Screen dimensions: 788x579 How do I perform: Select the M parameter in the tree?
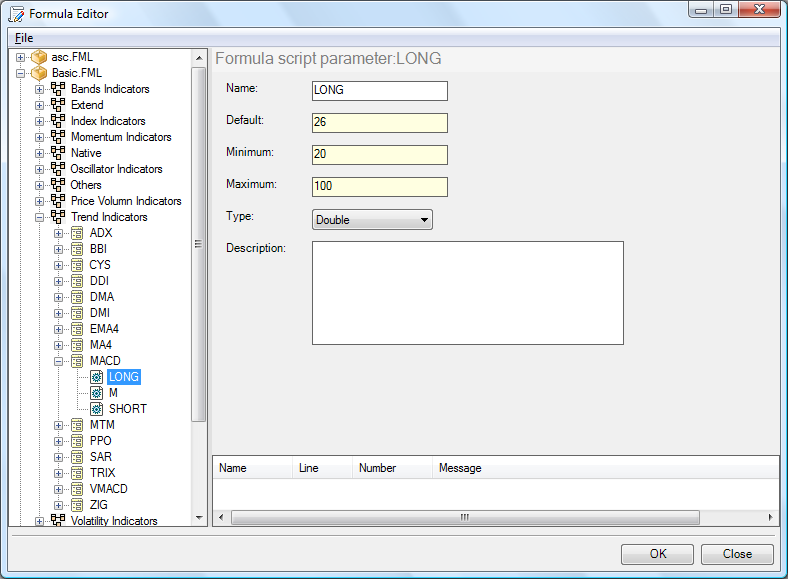click(113, 393)
